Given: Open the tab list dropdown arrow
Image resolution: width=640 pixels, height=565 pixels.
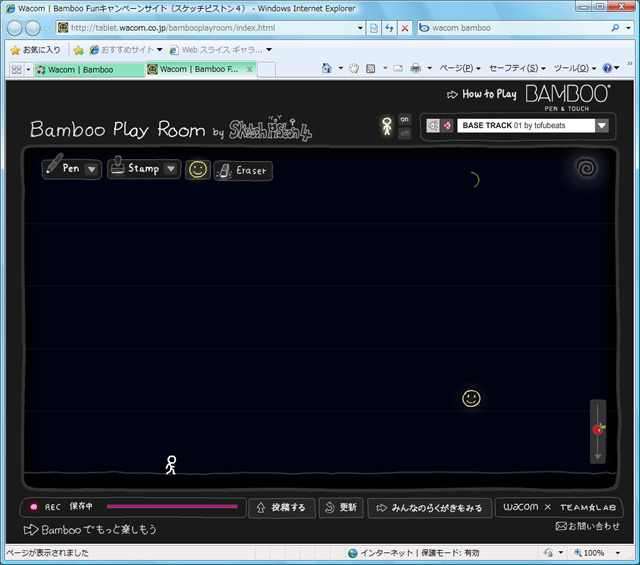Looking at the screenshot, I should pyautogui.click(x=28, y=69).
